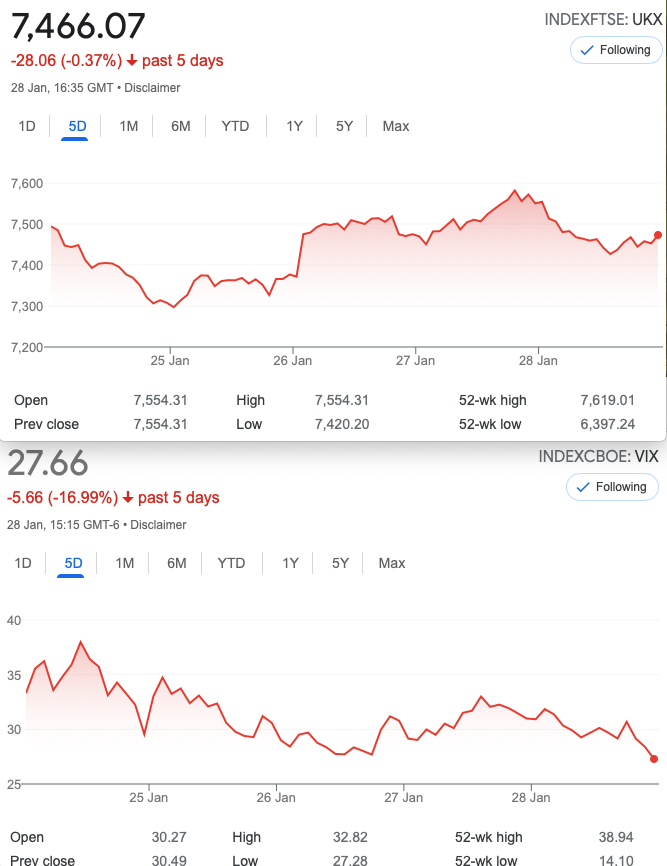
Task: Switch the FTSE chart to 1M
Action: pyautogui.click(x=129, y=126)
